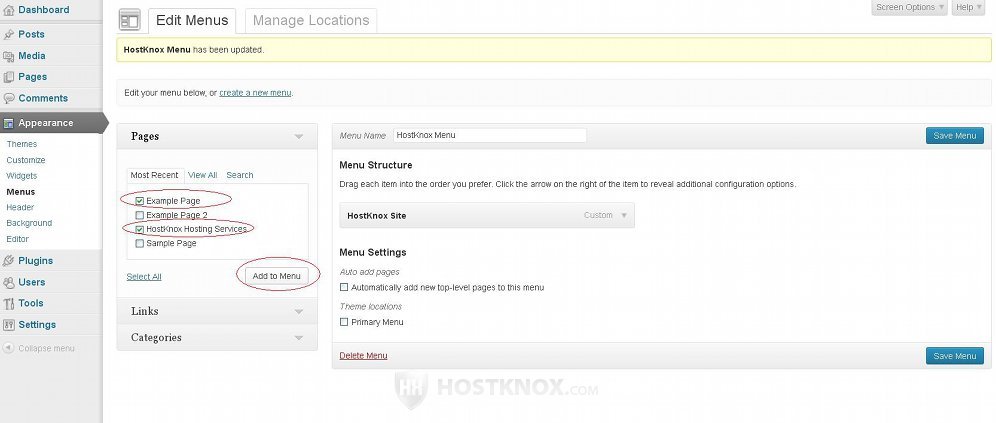Click the Delete Menu link
The width and height of the screenshot is (996, 423).
pos(363,356)
